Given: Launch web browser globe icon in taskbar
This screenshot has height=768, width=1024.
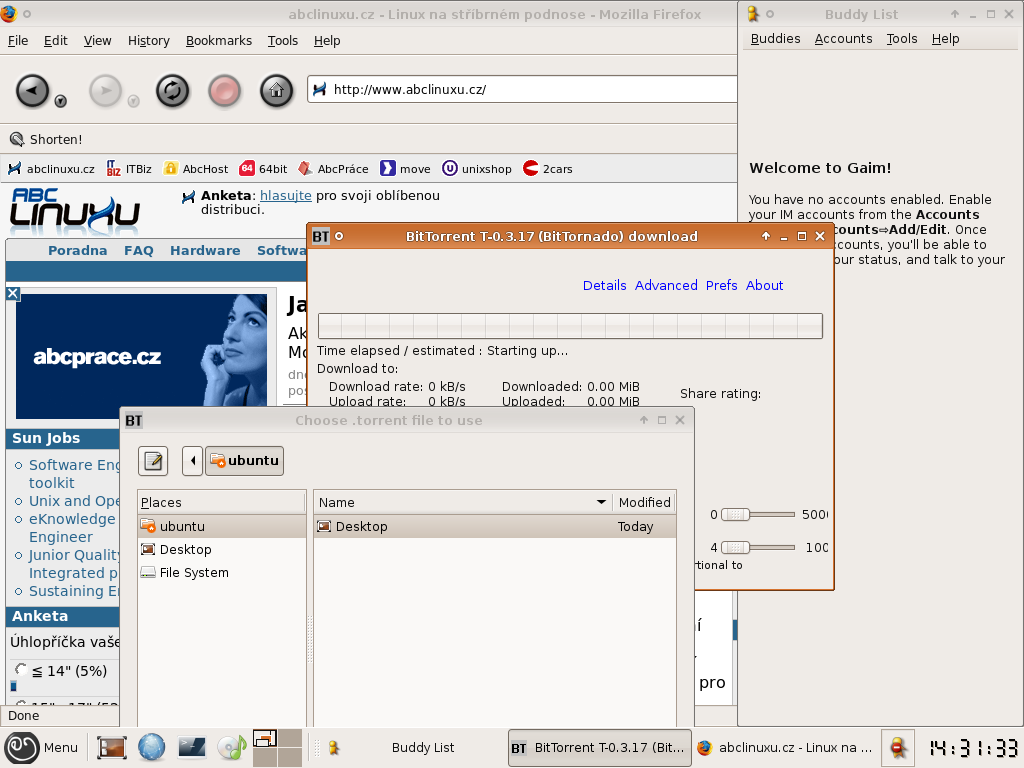Looking at the screenshot, I should point(152,748).
